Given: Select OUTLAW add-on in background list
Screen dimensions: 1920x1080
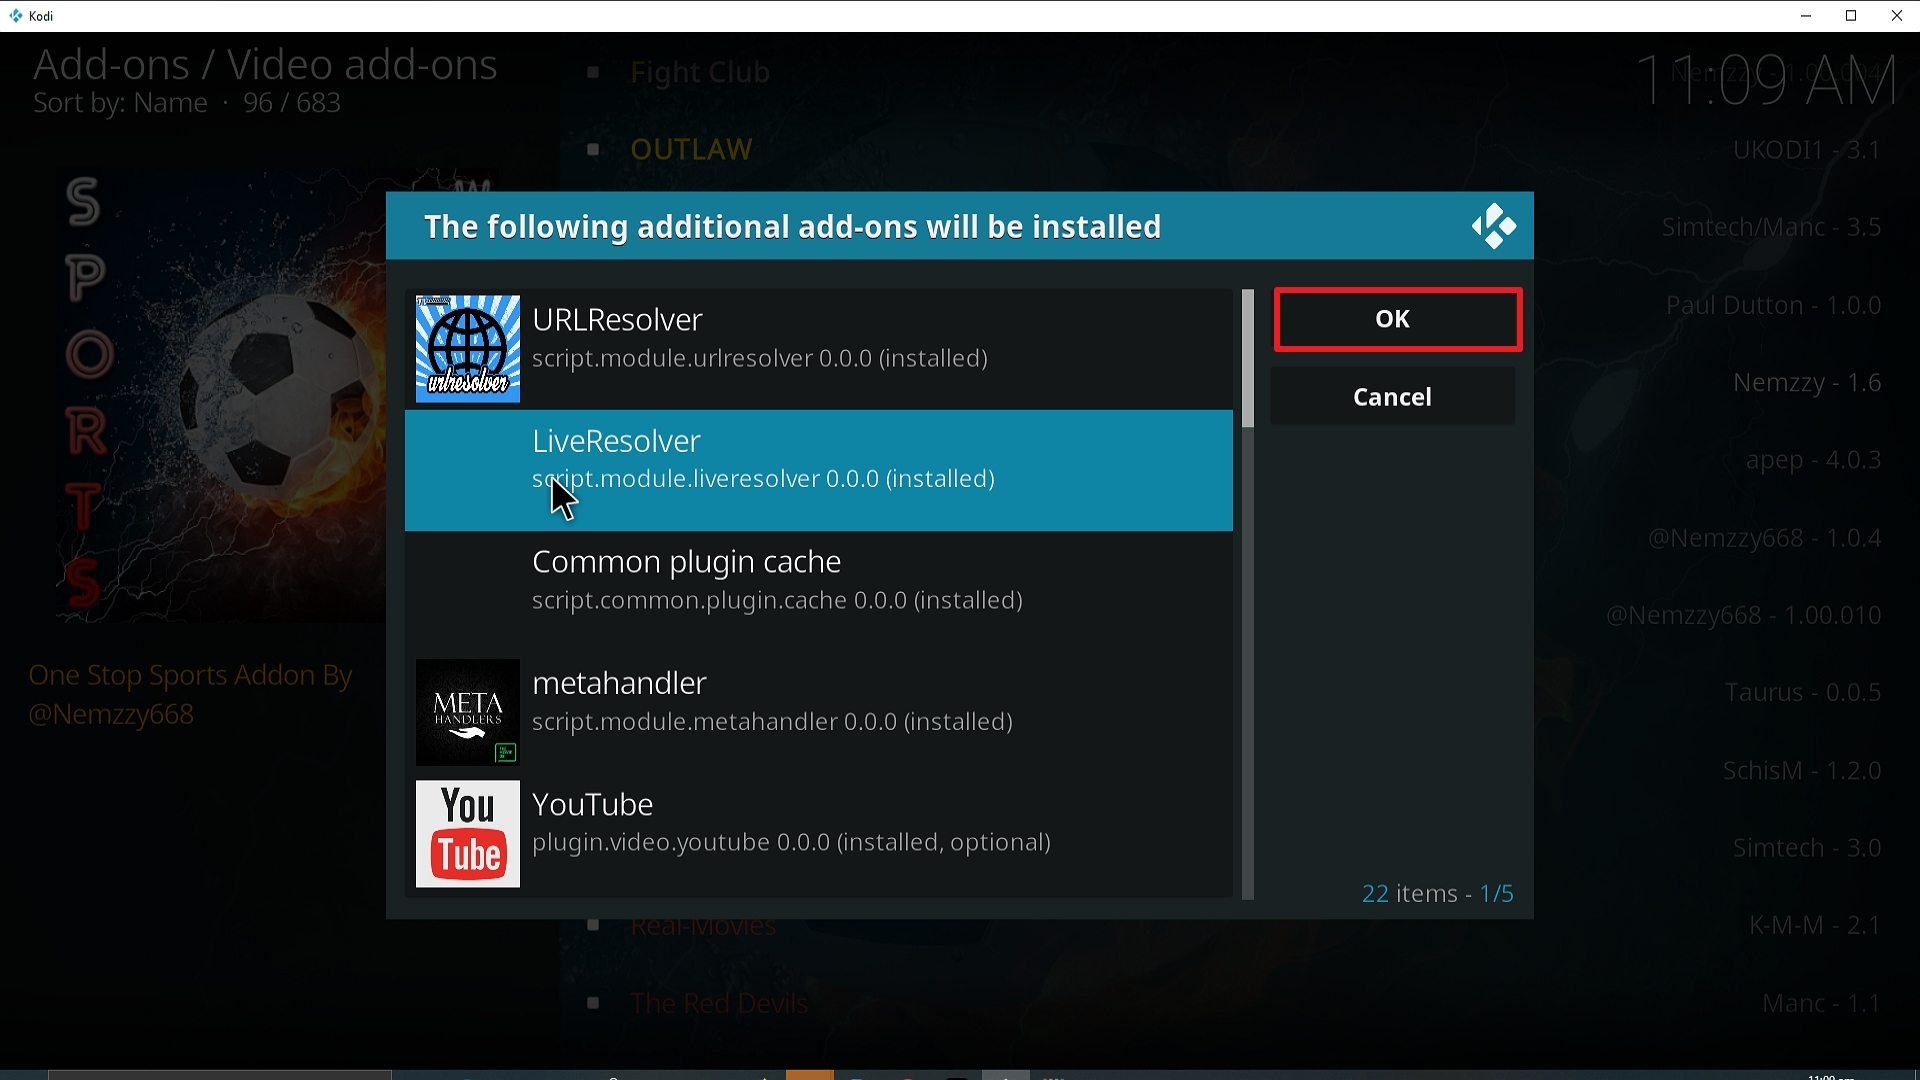Looking at the screenshot, I should [691, 149].
